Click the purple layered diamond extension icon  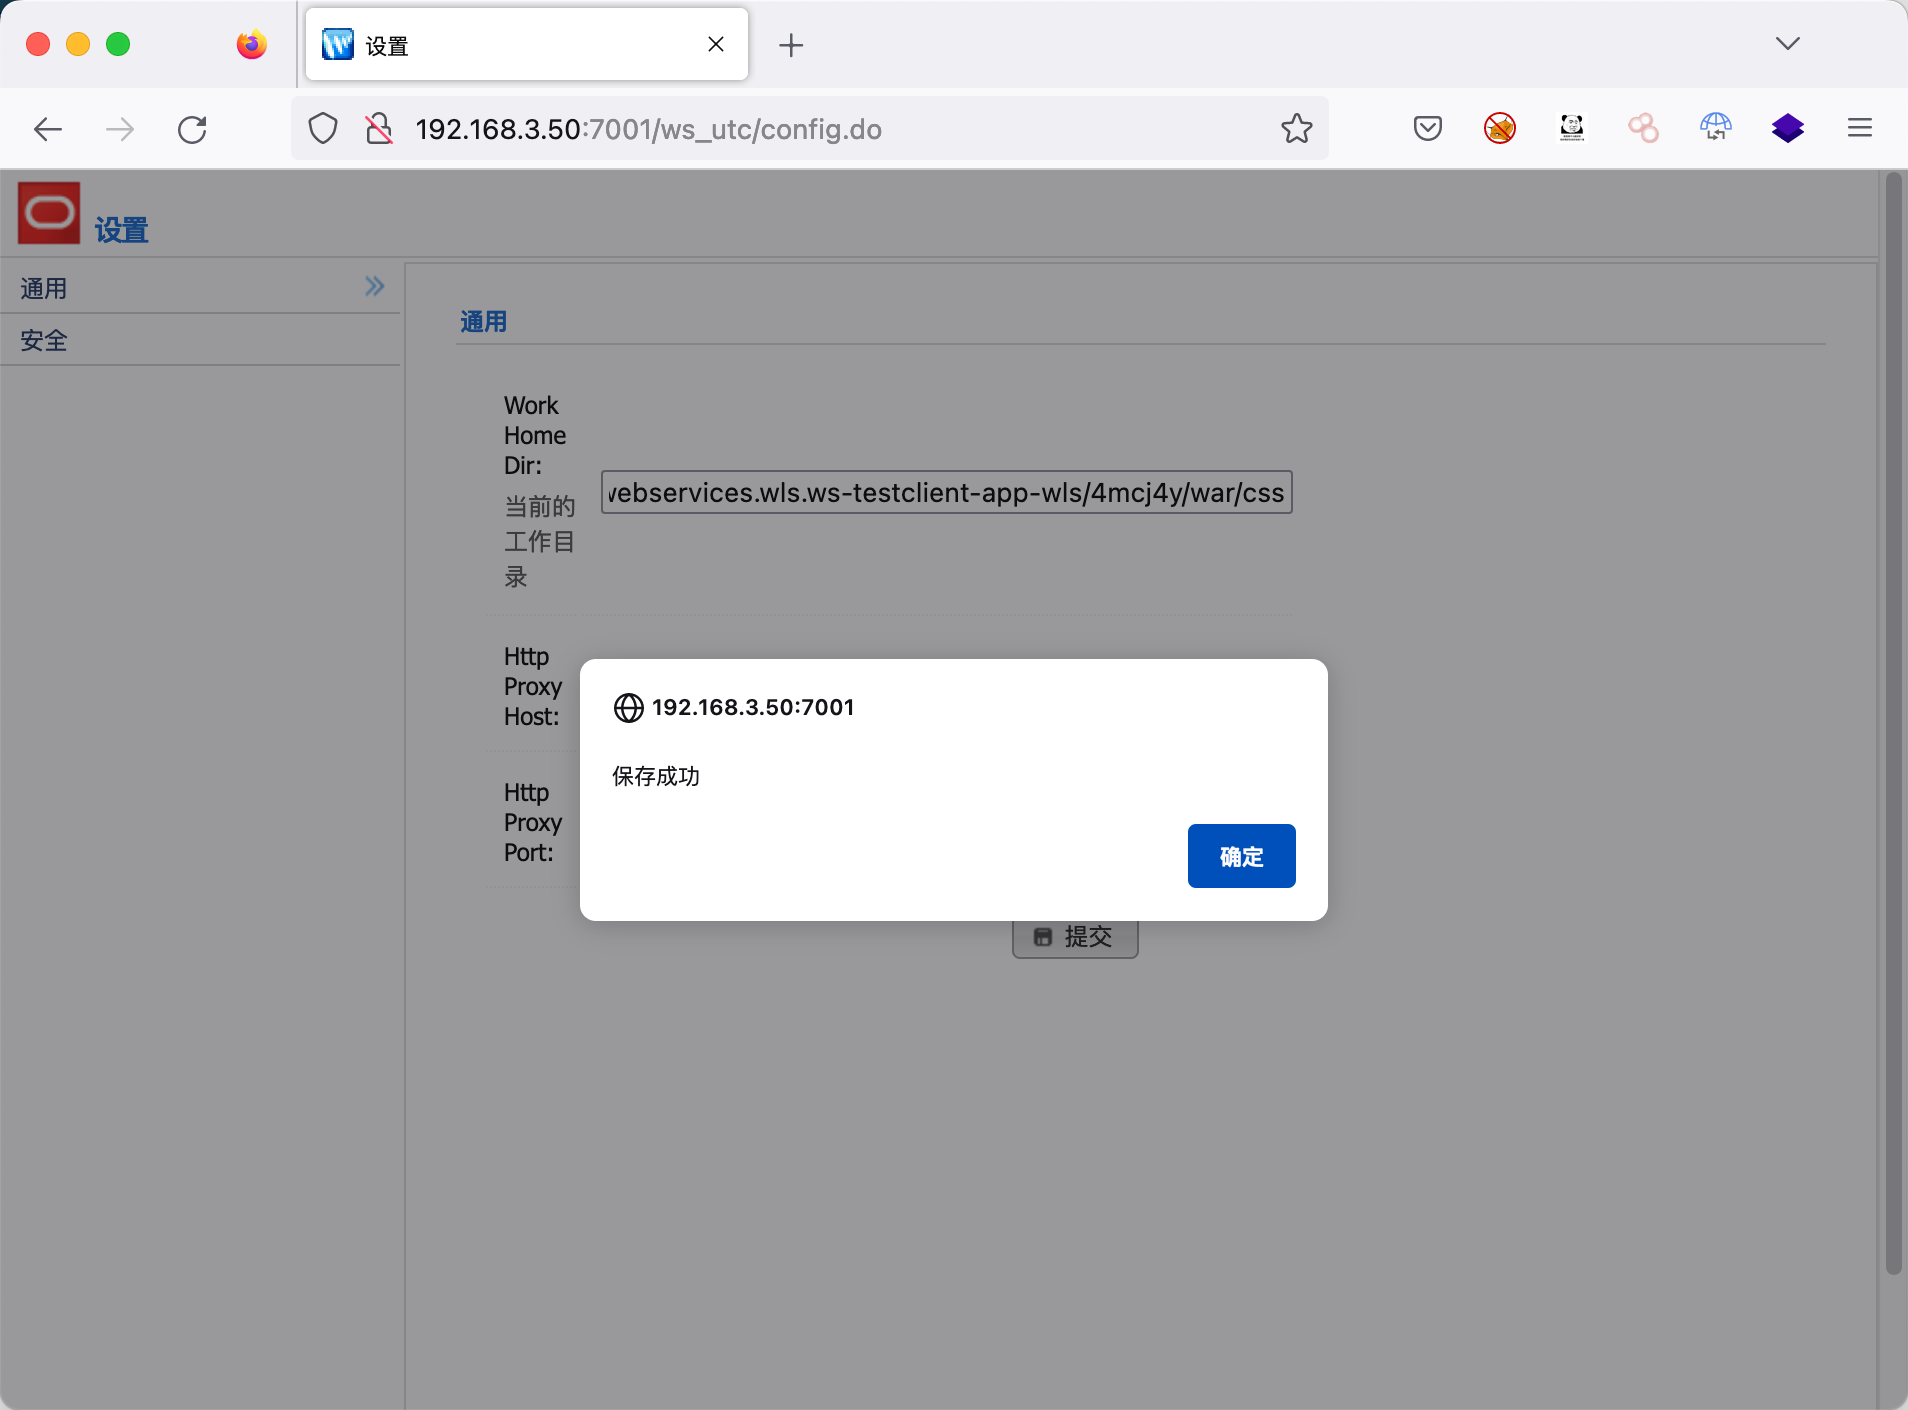(1787, 129)
